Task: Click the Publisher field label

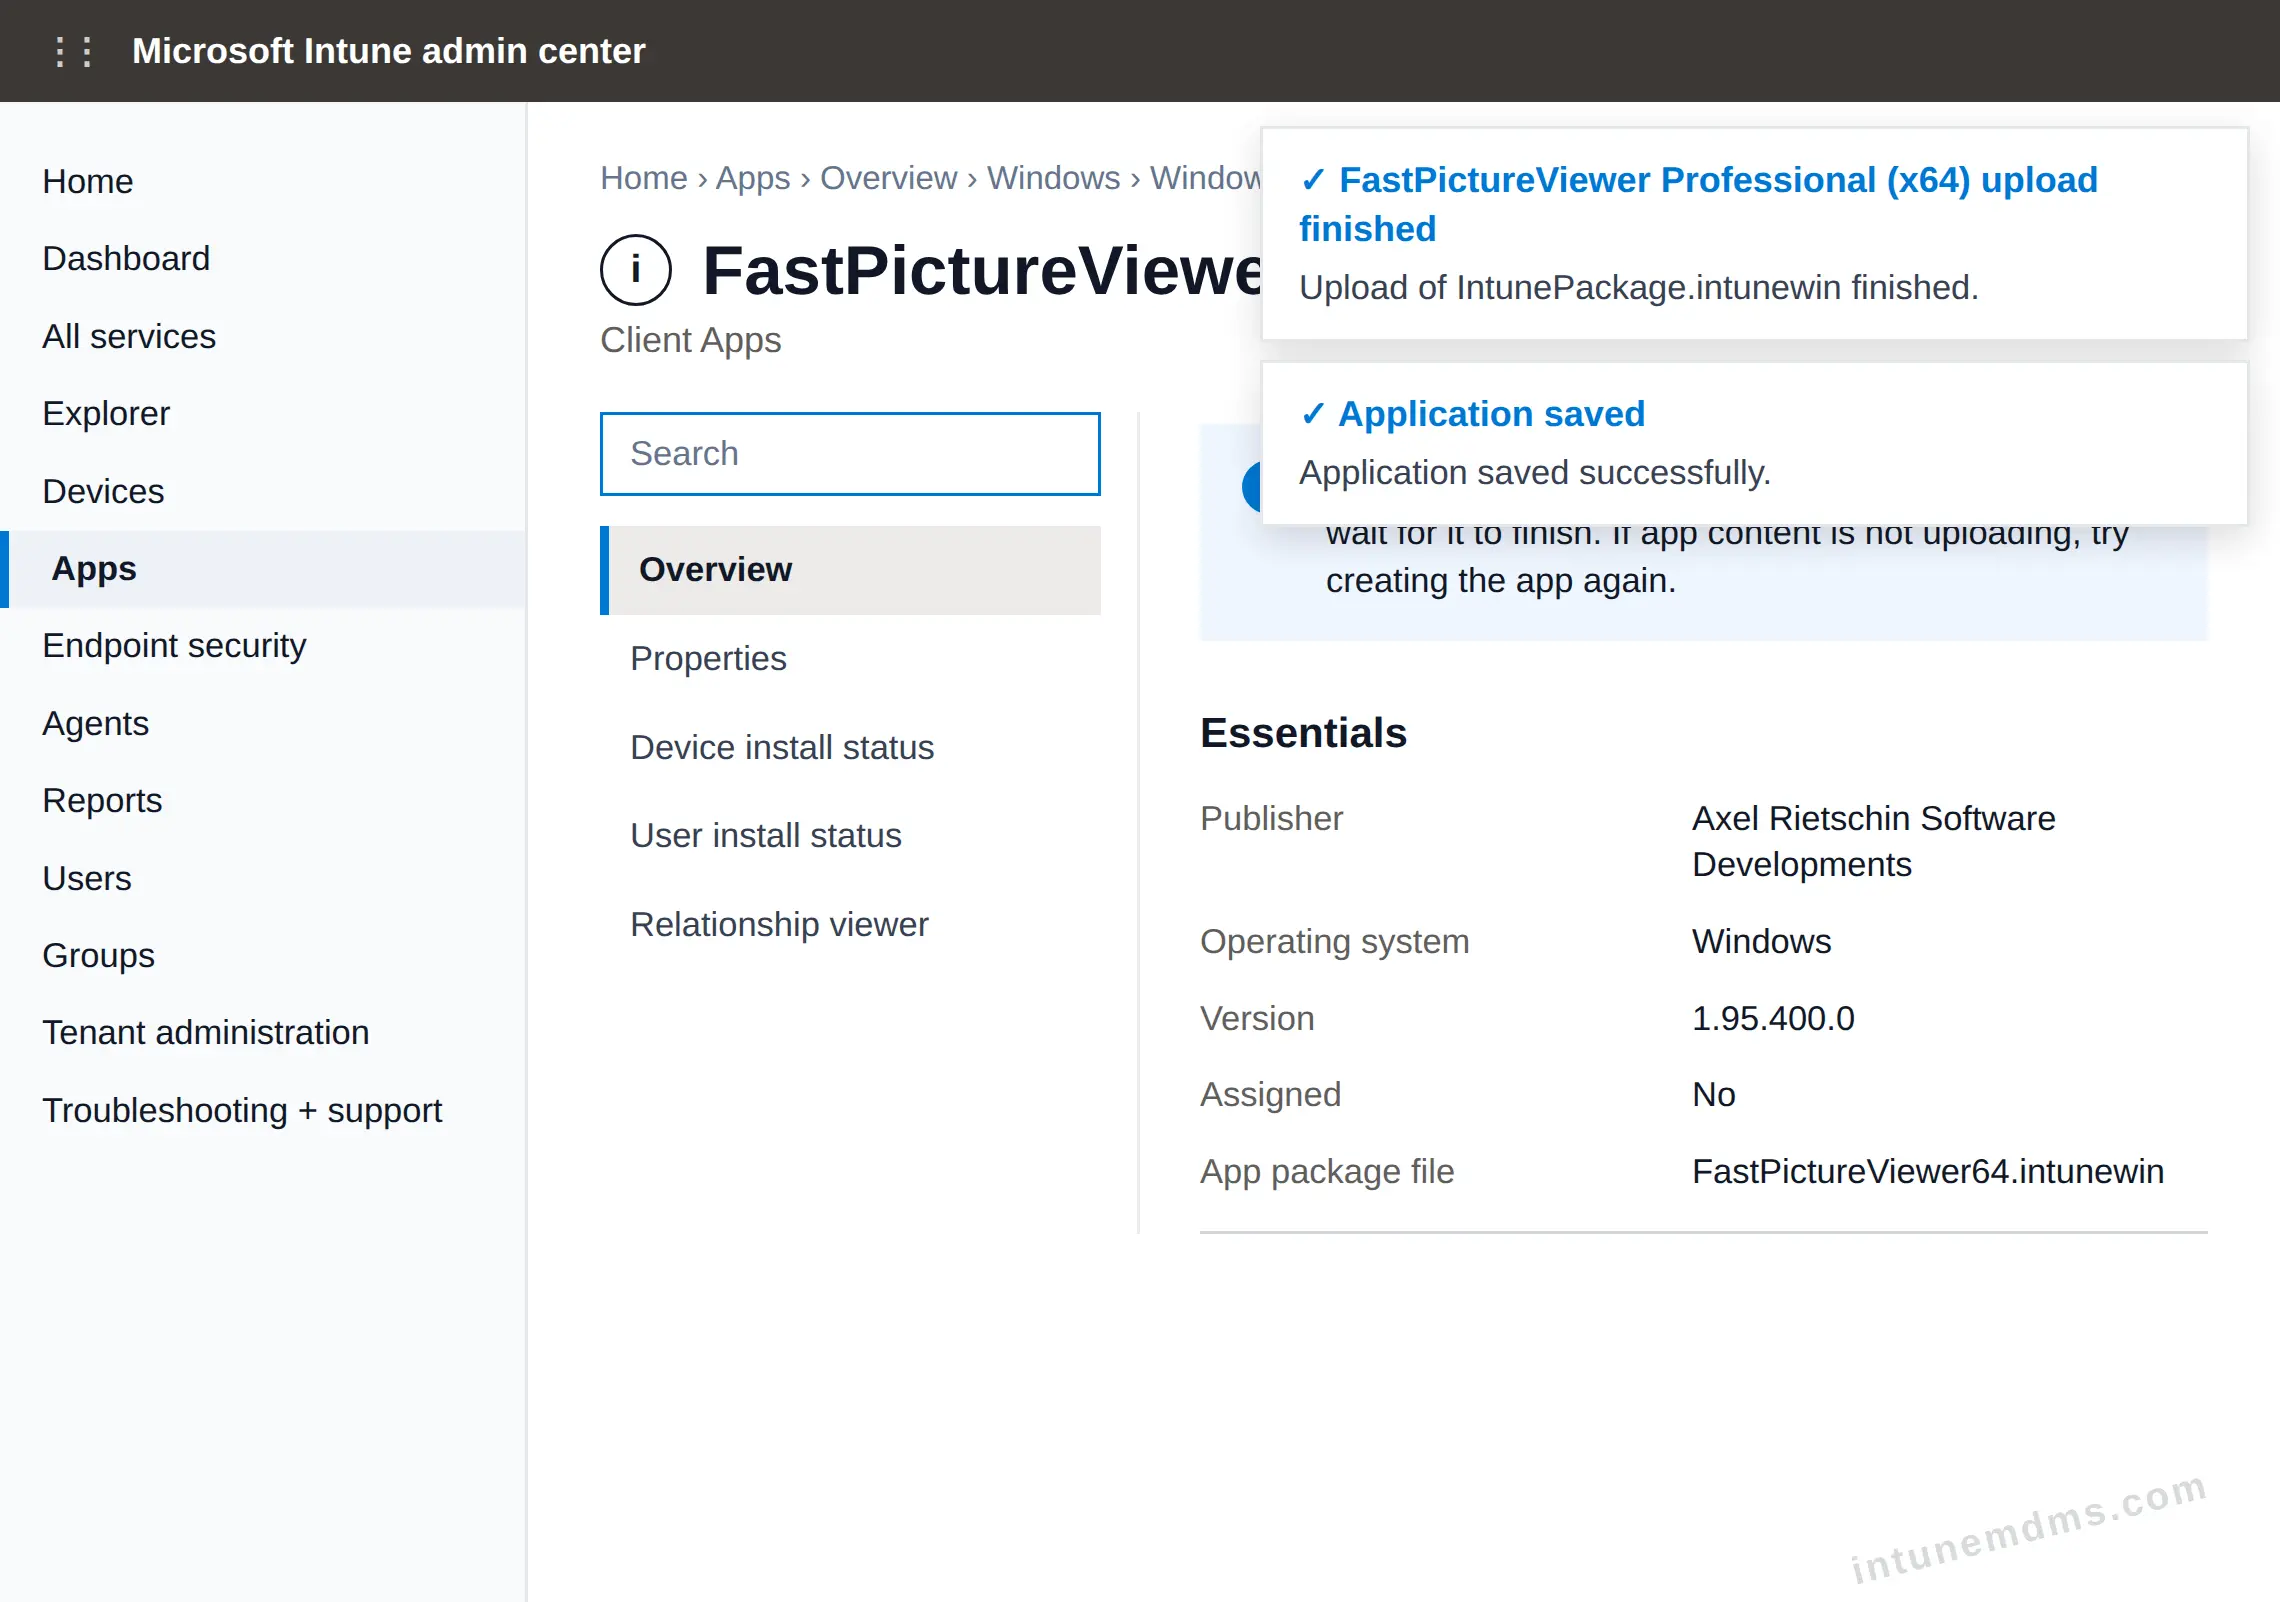Action: click(x=1271, y=818)
